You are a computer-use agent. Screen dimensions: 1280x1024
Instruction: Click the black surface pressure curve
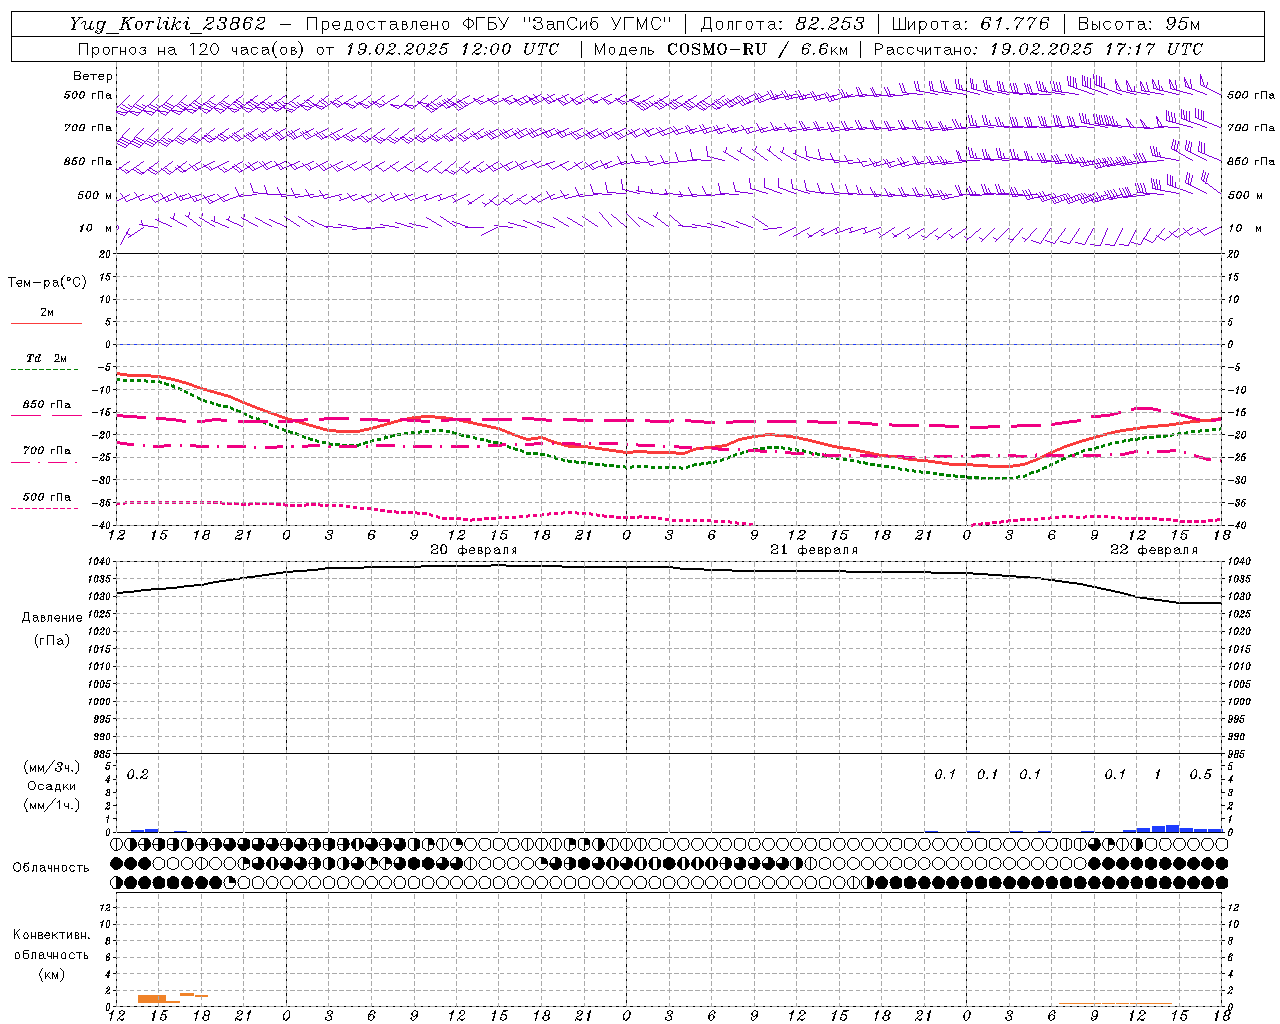pos(670,567)
